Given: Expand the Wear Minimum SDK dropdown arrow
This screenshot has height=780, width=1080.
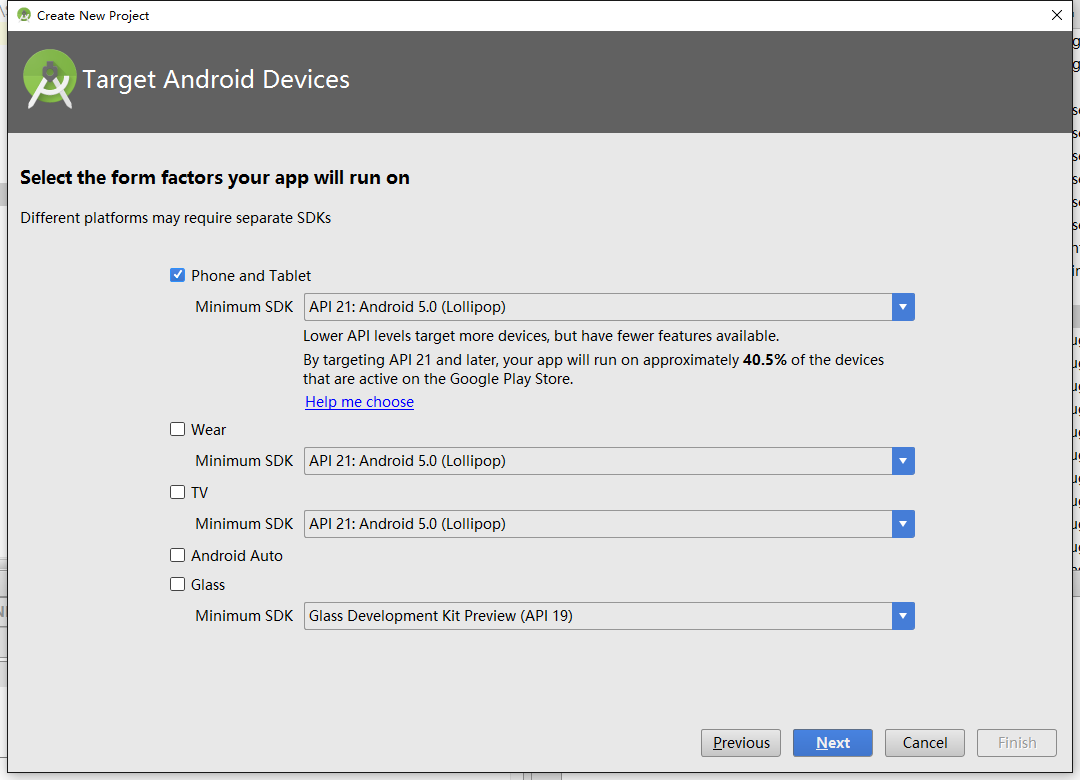Looking at the screenshot, I should (x=903, y=461).
